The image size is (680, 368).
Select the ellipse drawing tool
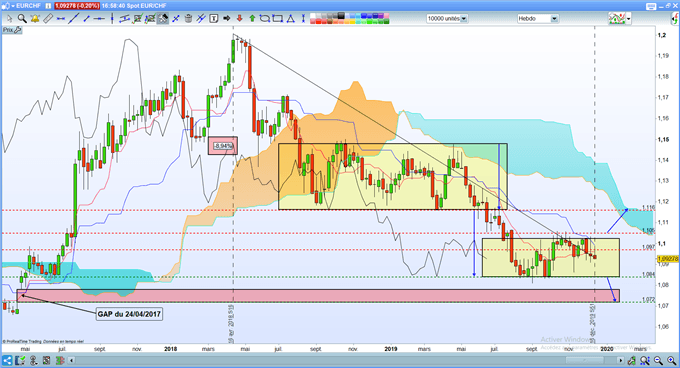264,19
